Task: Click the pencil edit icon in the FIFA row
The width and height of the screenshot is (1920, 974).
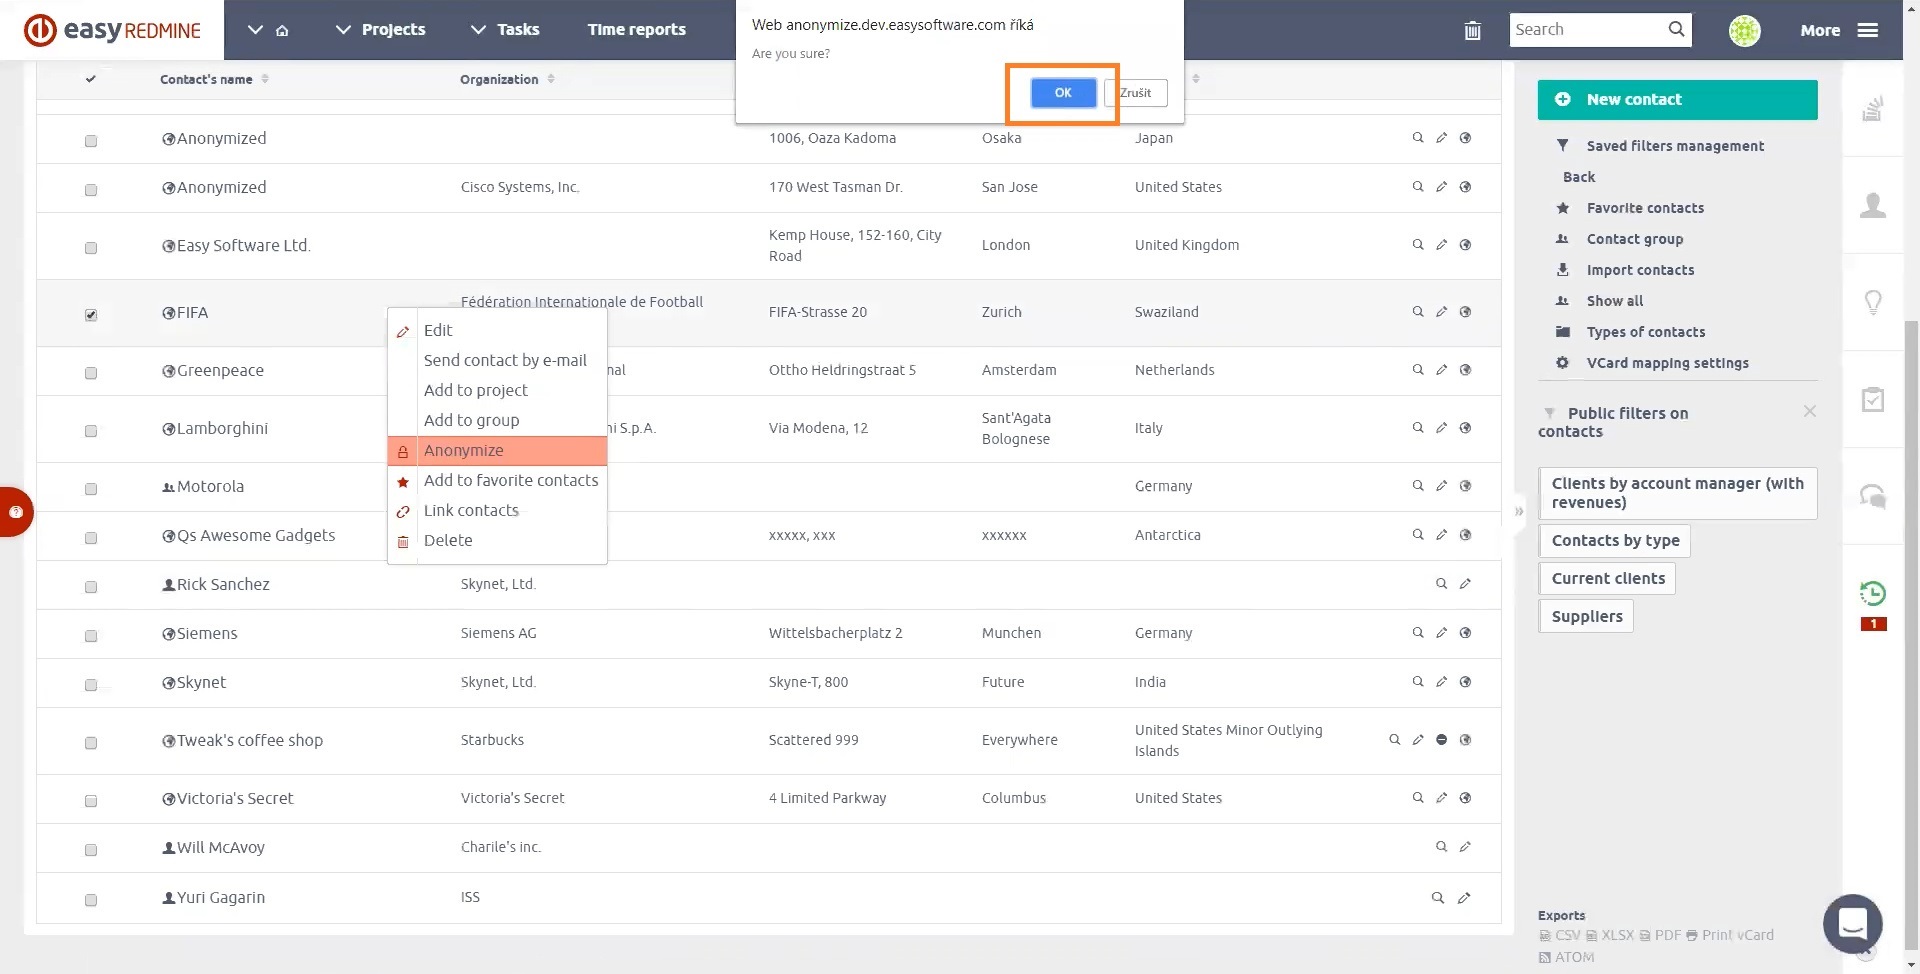Action: [x=1441, y=312]
